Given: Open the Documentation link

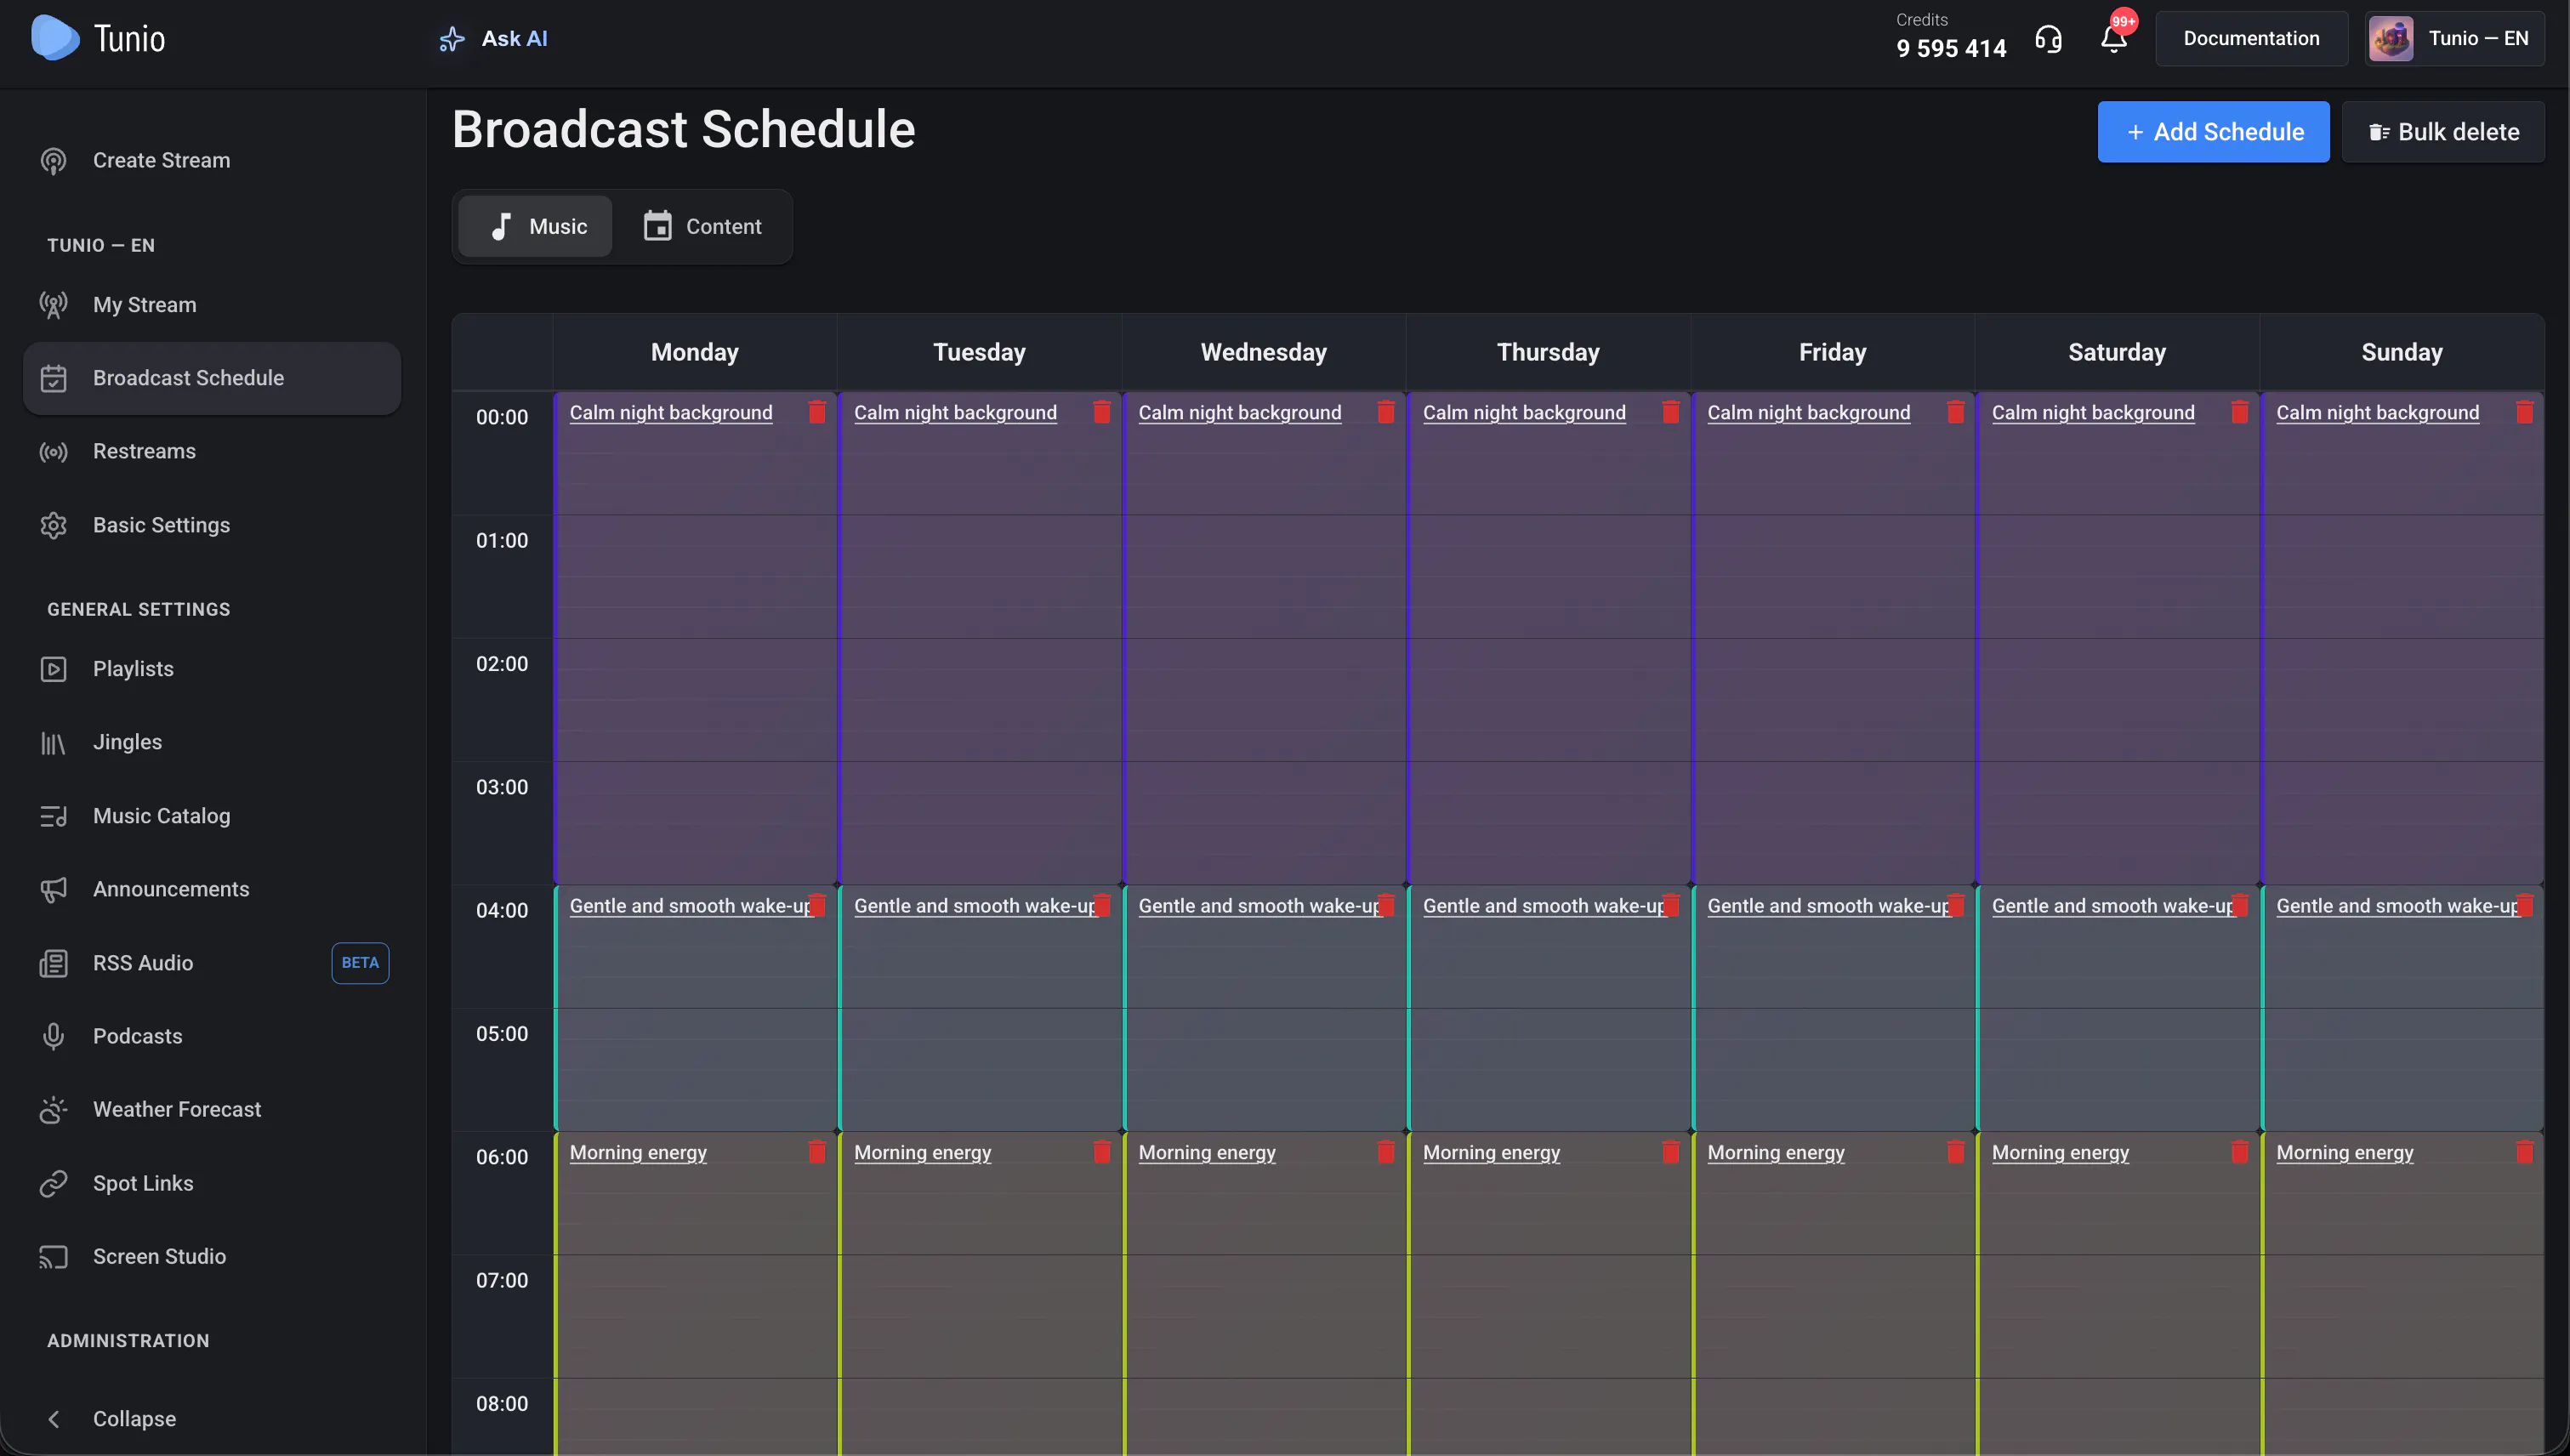Looking at the screenshot, I should tap(2251, 39).
